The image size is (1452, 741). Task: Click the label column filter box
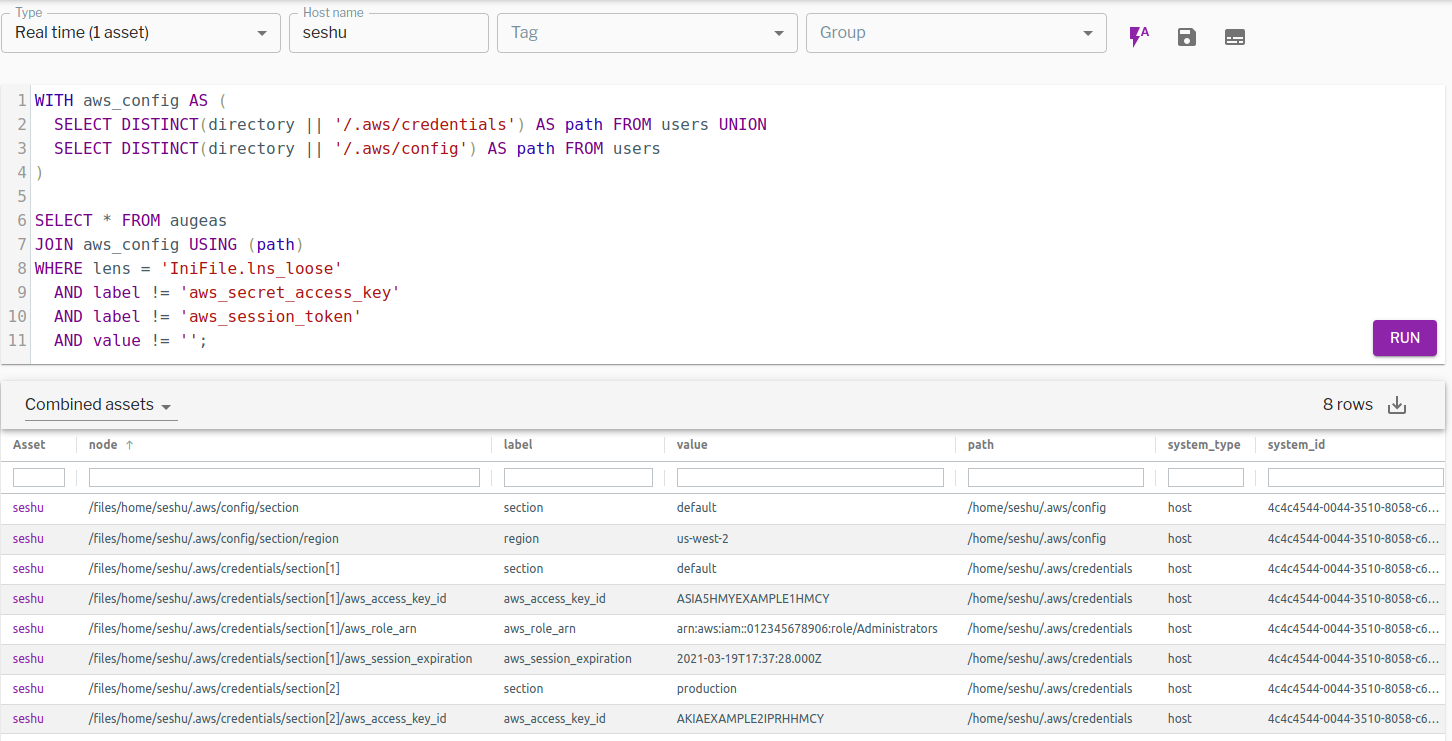click(x=577, y=477)
